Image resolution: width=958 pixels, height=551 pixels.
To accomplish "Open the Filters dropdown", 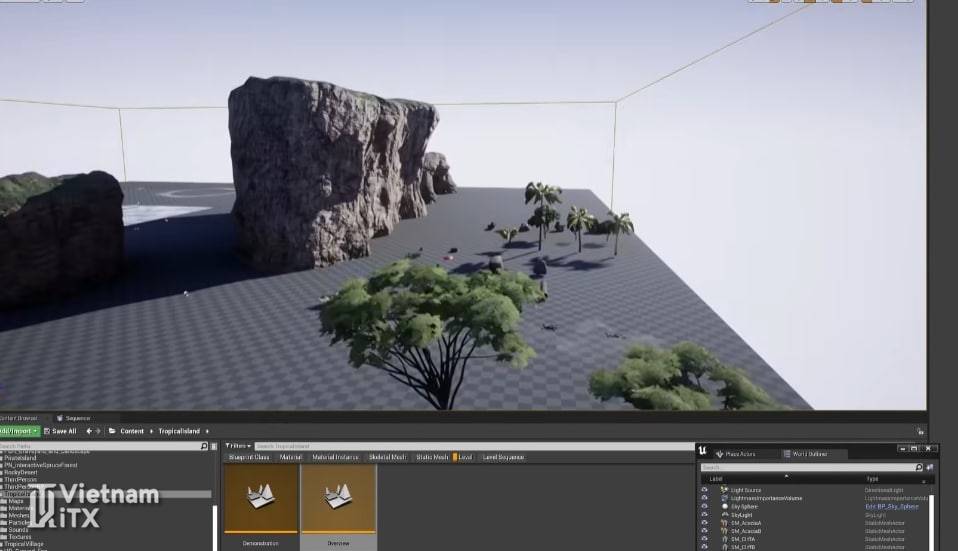I will coord(238,447).
